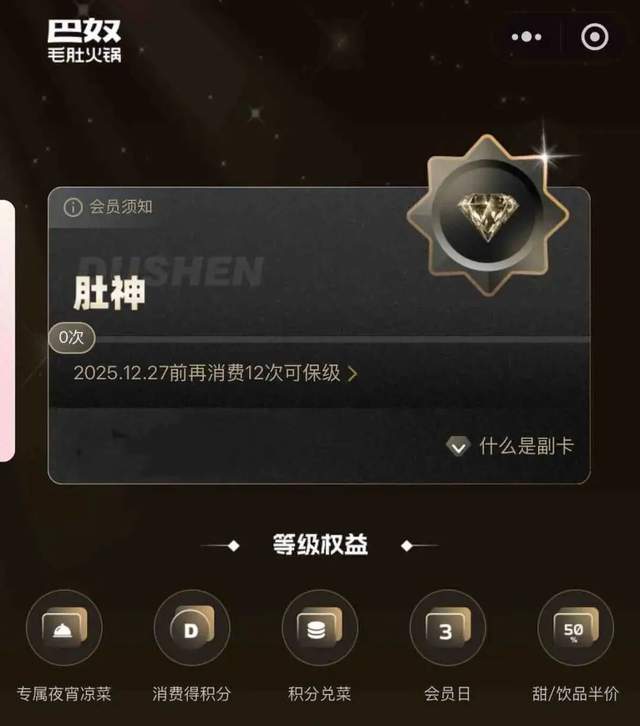Viewport: 640px width, 726px height.
Task: Tap the diamond badge on member card
Action: click(x=488, y=215)
